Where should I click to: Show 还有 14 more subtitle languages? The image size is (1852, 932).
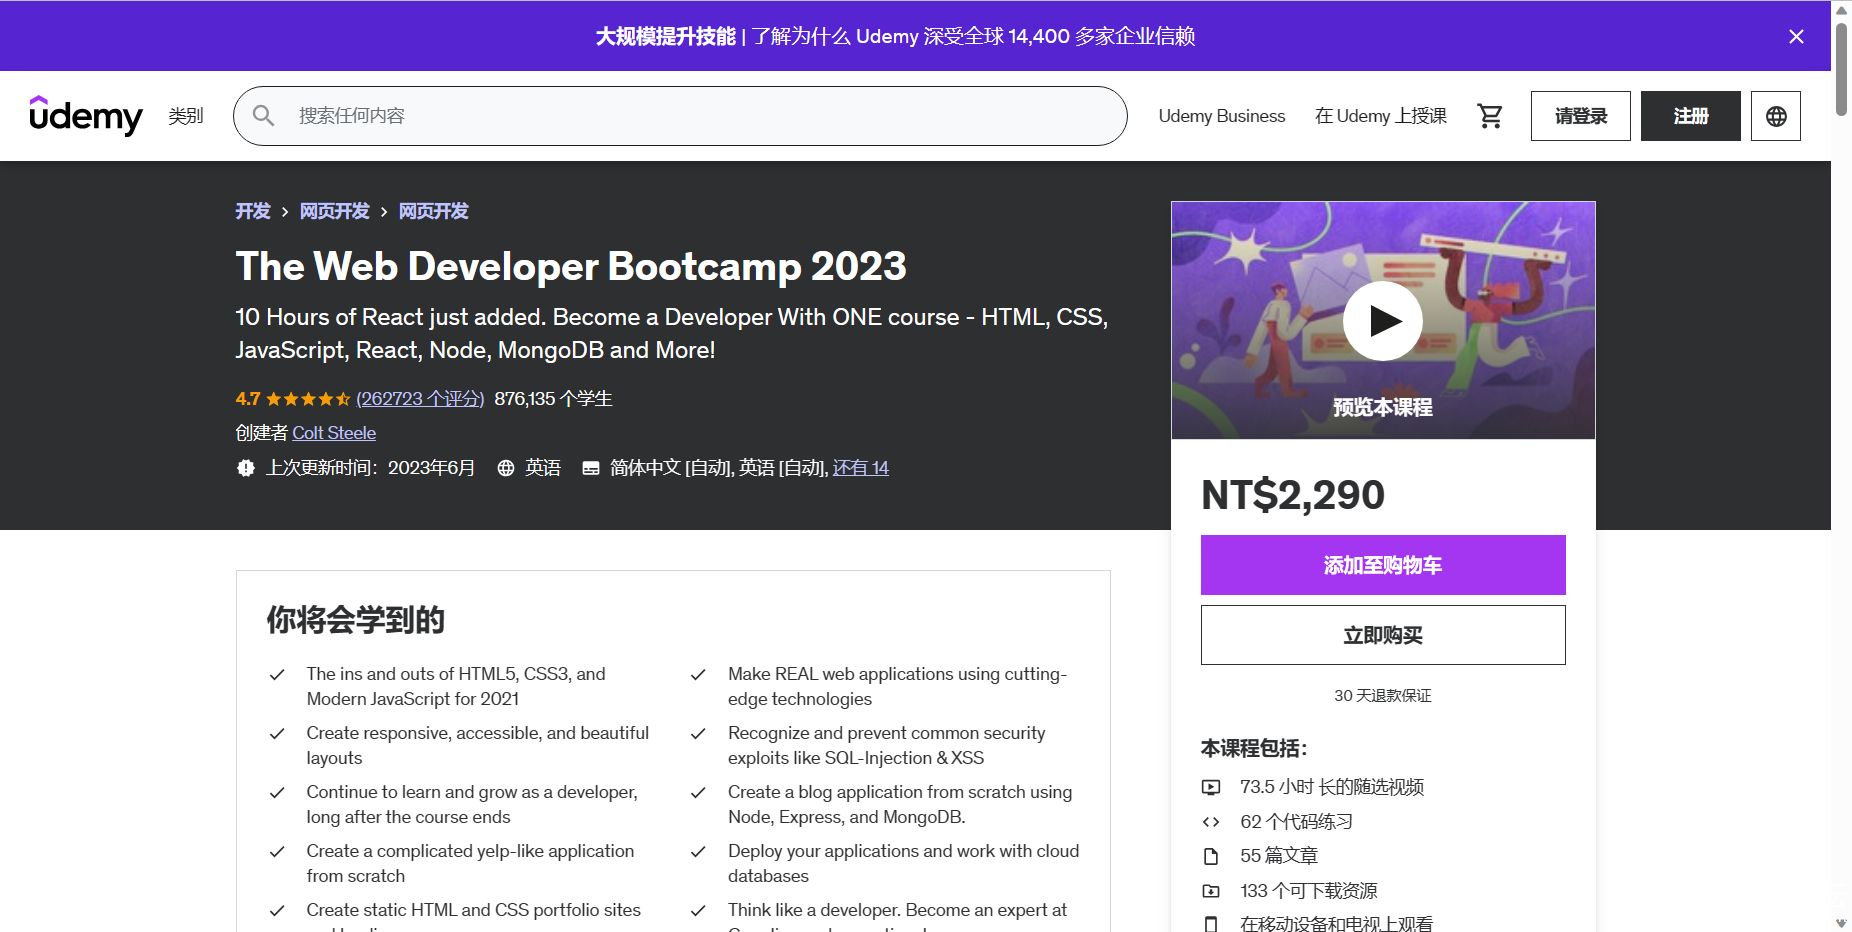pyautogui.click(x=861, y=468)
